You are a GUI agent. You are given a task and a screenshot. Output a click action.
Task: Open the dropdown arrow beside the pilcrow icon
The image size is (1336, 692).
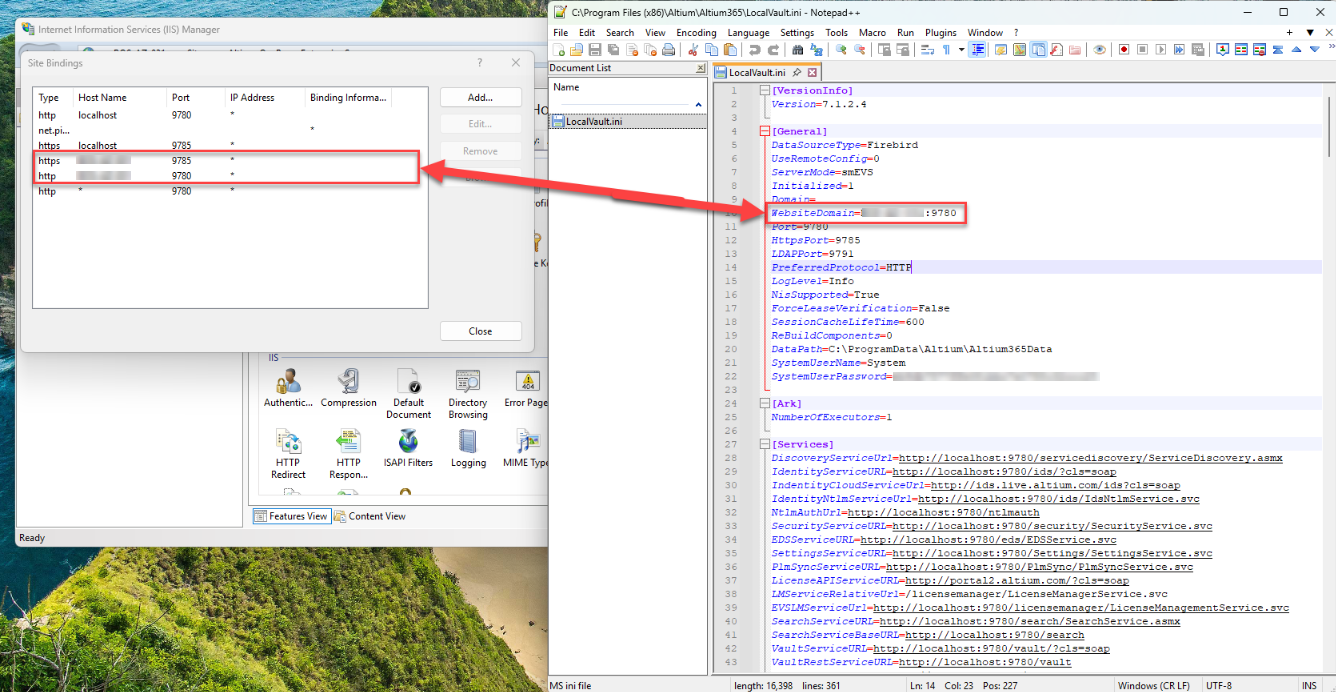pyautogui.click(x=962, y=49)
